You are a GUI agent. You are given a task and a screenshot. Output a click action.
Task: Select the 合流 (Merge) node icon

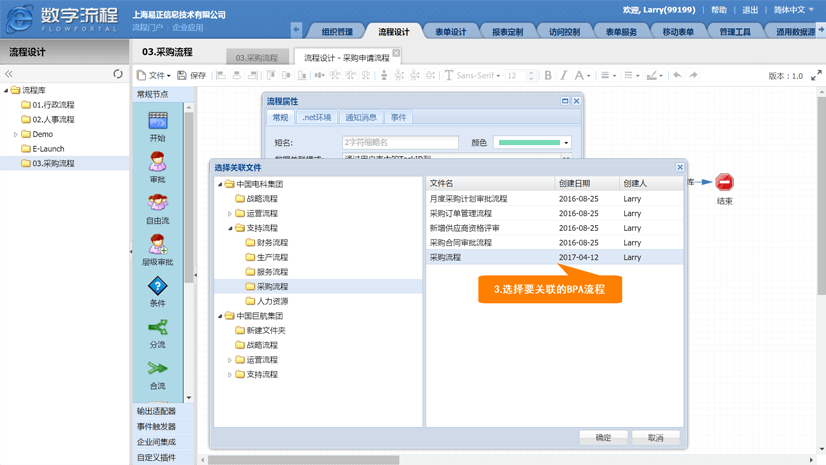(x=157, y=369)
